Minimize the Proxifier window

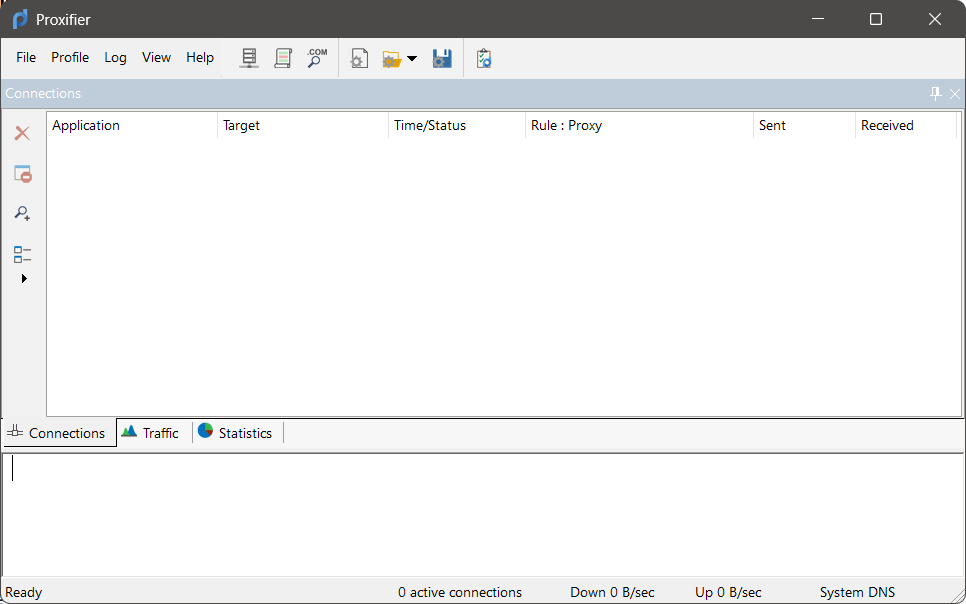tap(818, 19)
